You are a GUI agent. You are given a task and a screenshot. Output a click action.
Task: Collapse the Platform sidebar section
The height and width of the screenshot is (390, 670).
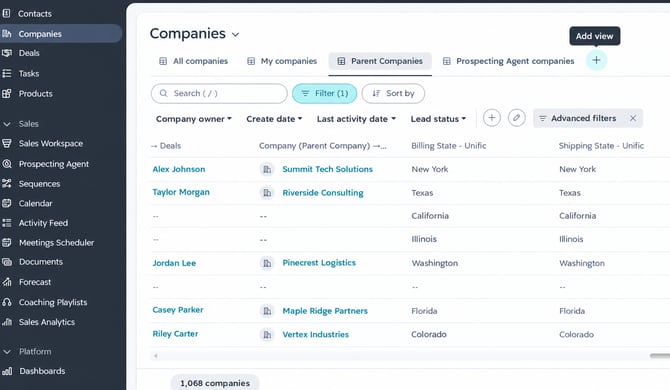click(x=6, y=352)
